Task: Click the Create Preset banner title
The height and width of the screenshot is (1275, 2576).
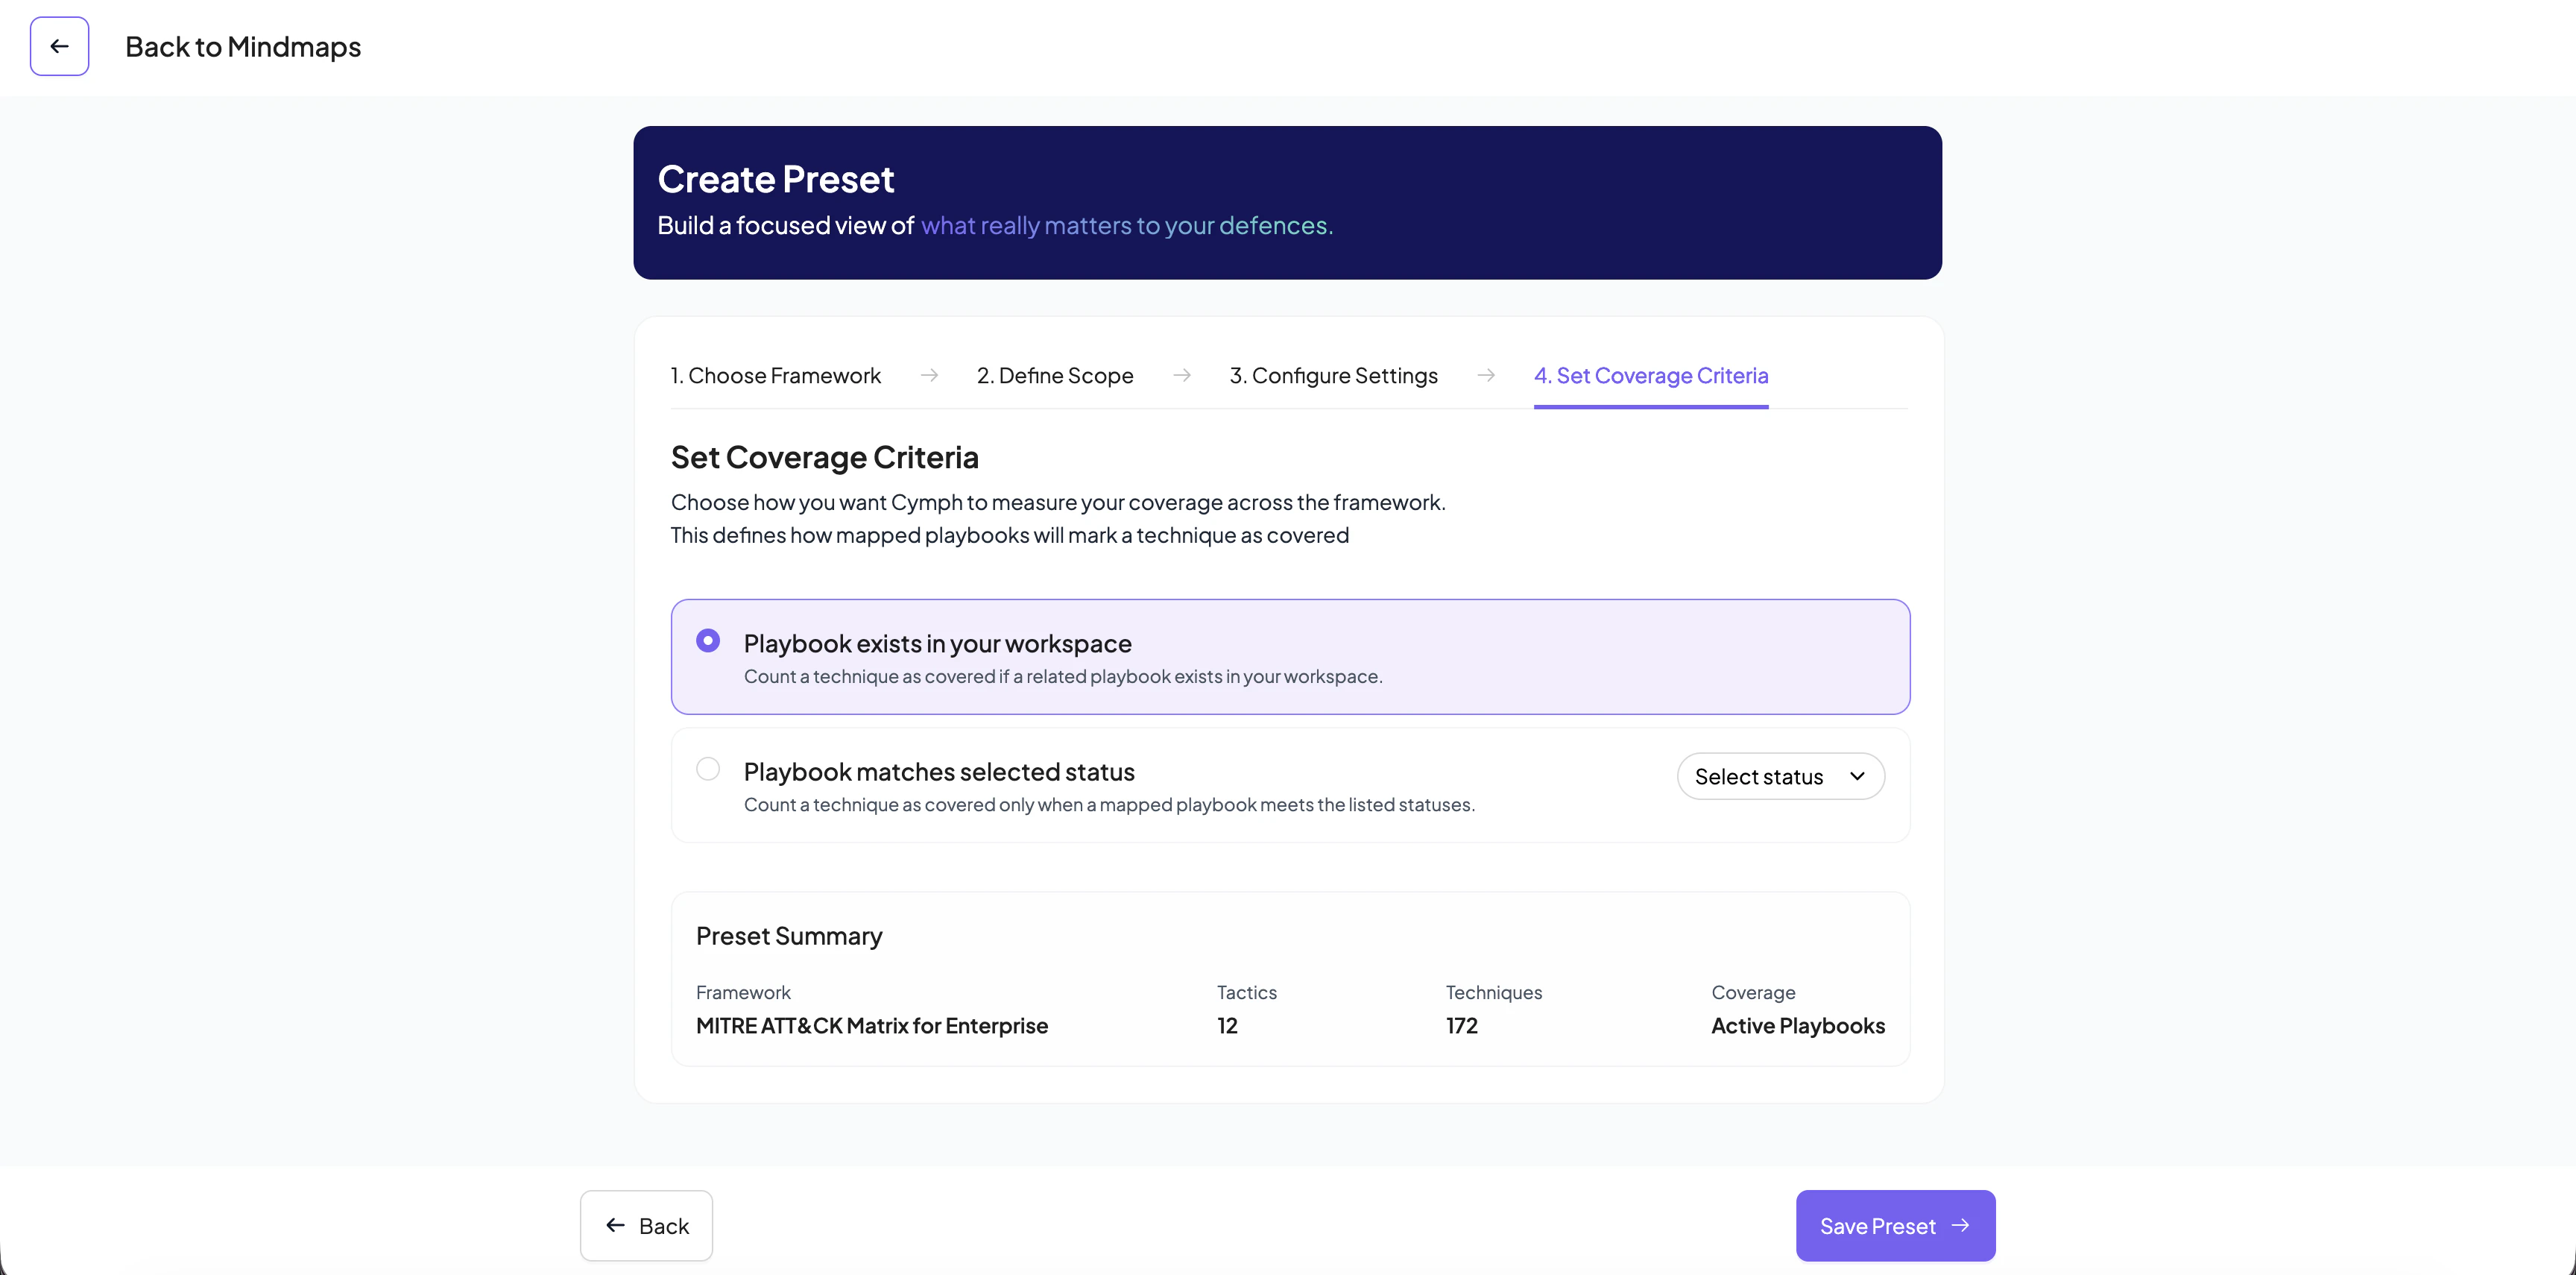Action: (x=775, y=179)
